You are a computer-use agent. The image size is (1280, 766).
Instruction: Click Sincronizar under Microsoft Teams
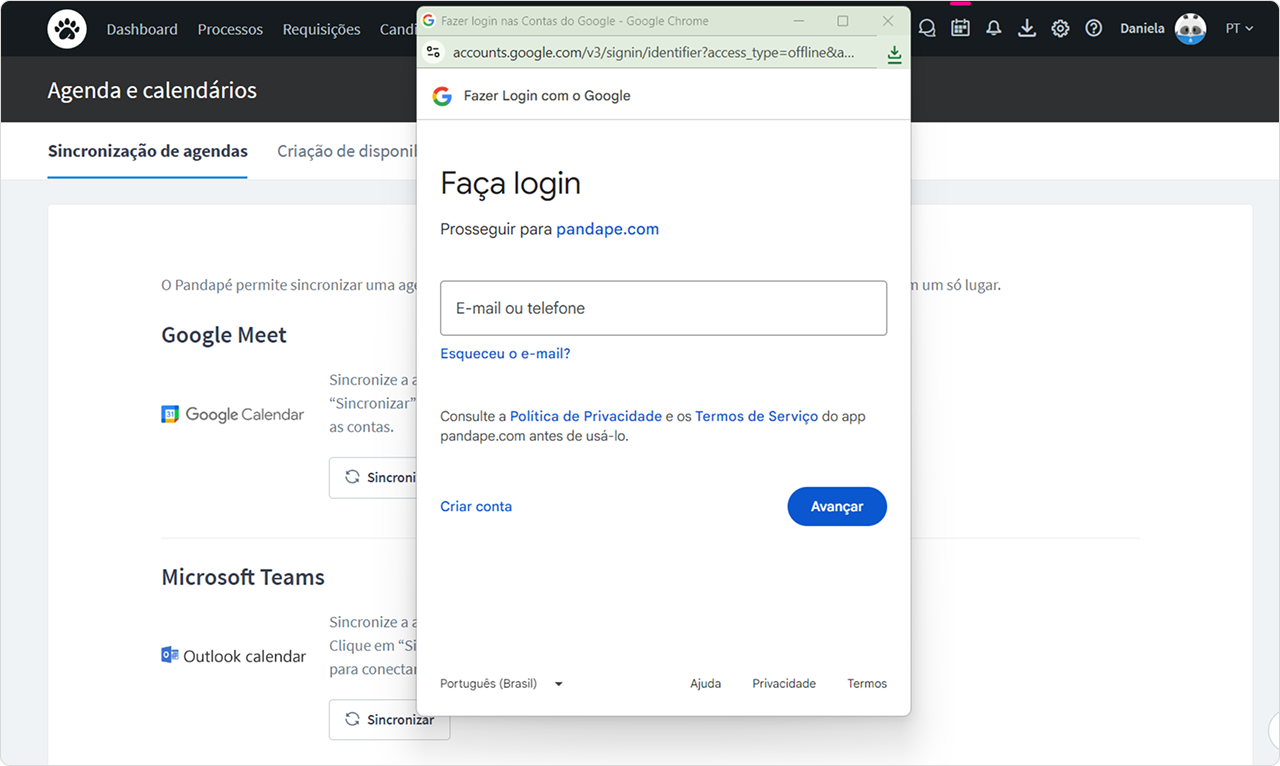click(389, 719)
